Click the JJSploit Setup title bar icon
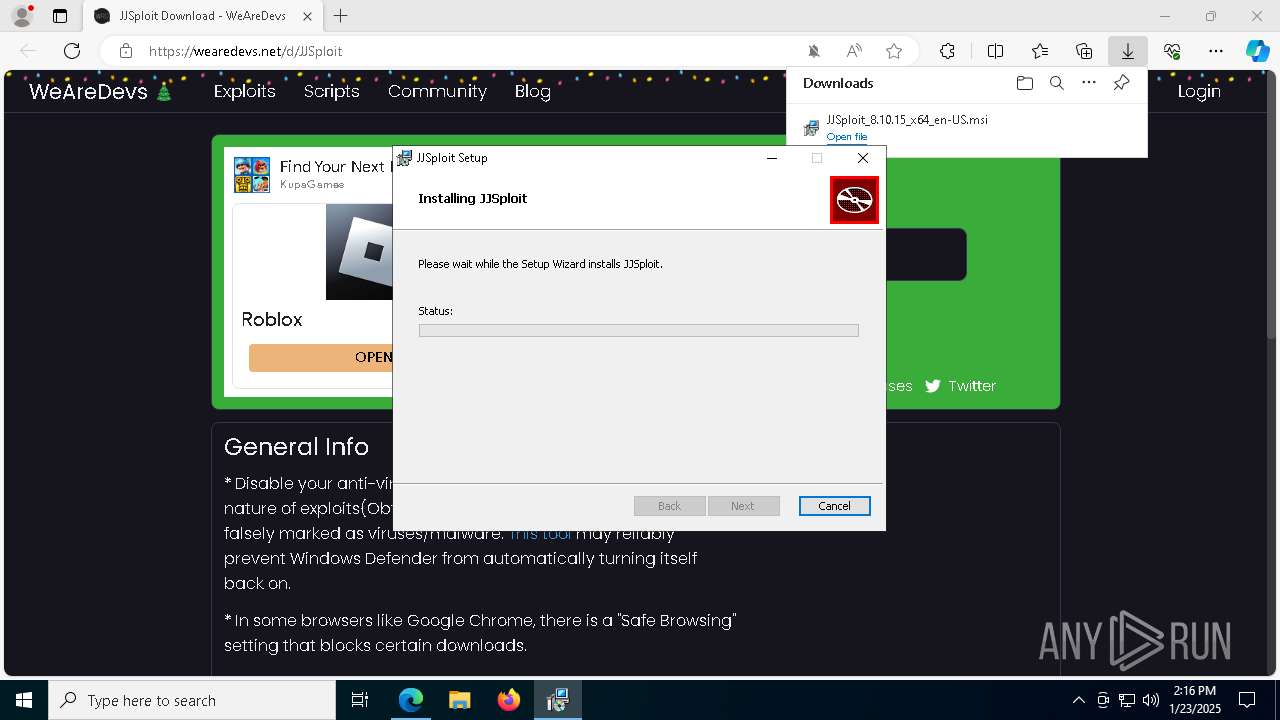 [x=405, y=158]
